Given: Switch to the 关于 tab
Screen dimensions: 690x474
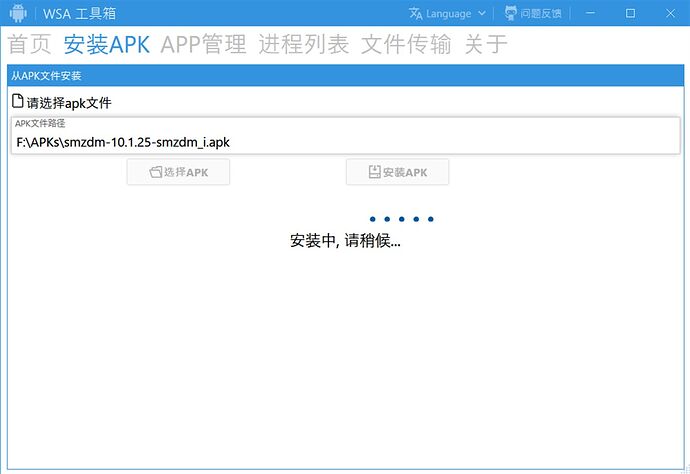Looking at the screenshot, I should [485, 44].
